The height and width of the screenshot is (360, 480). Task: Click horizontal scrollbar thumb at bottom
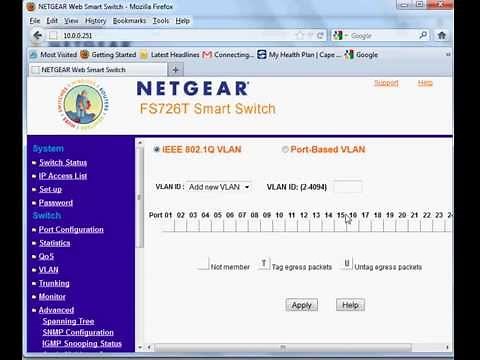283,348
